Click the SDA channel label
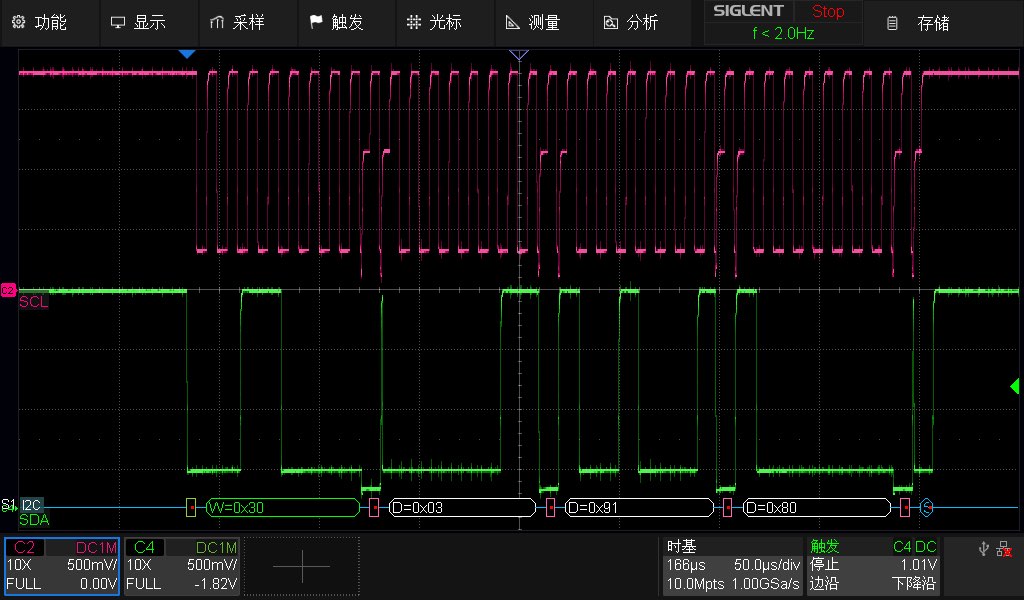This screenshot has width=1024, height=600. pos(34,520)
